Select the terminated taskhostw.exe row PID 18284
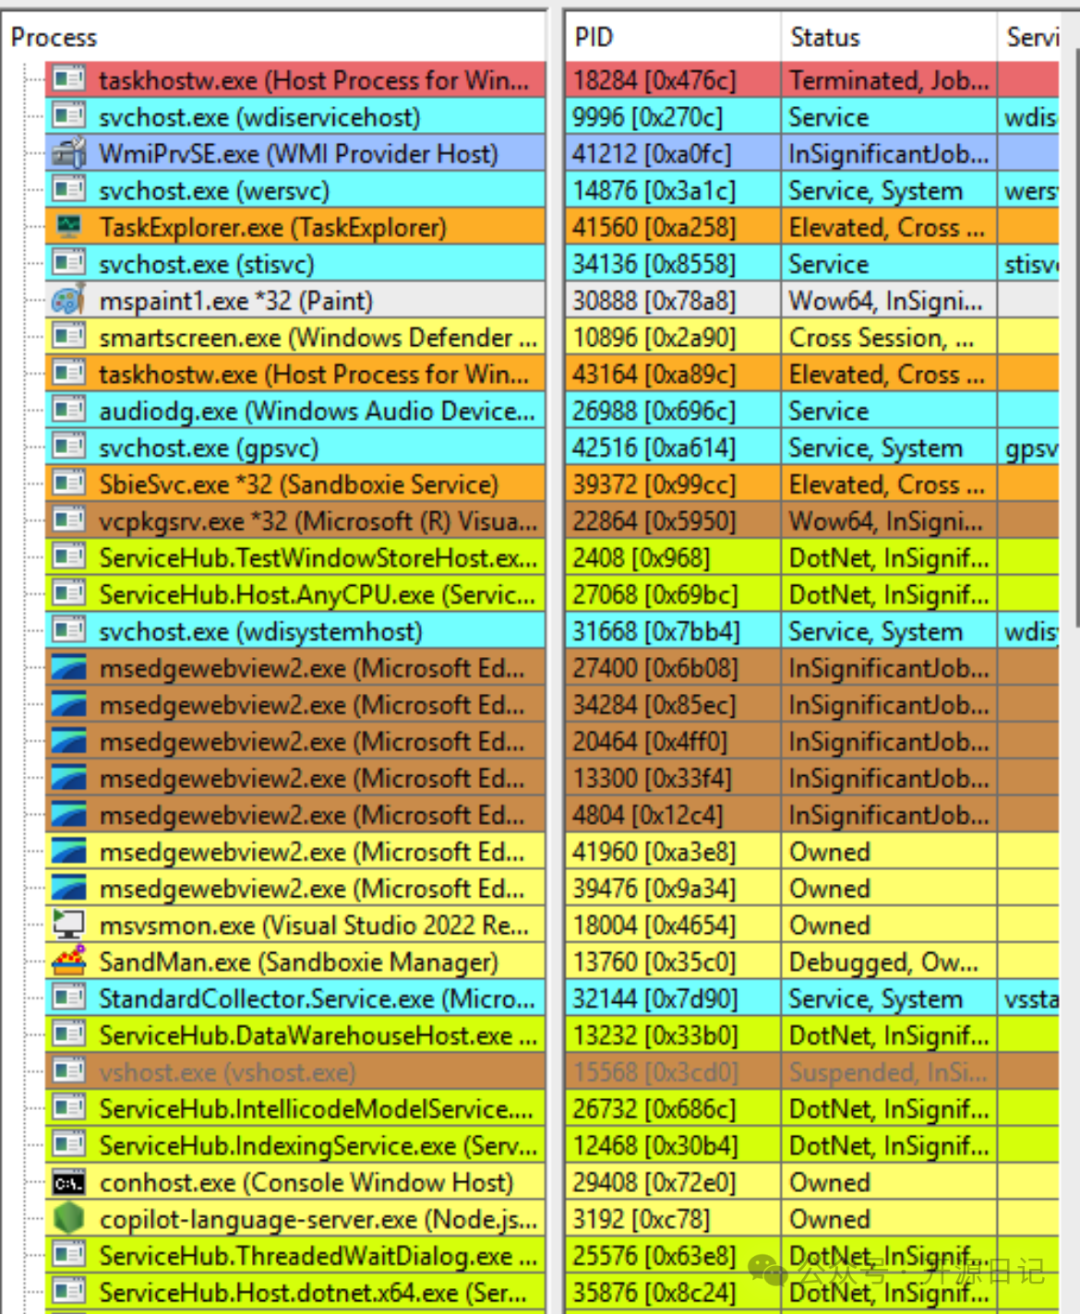This screenshot has height=1314, width=1080. coord(296,80)
